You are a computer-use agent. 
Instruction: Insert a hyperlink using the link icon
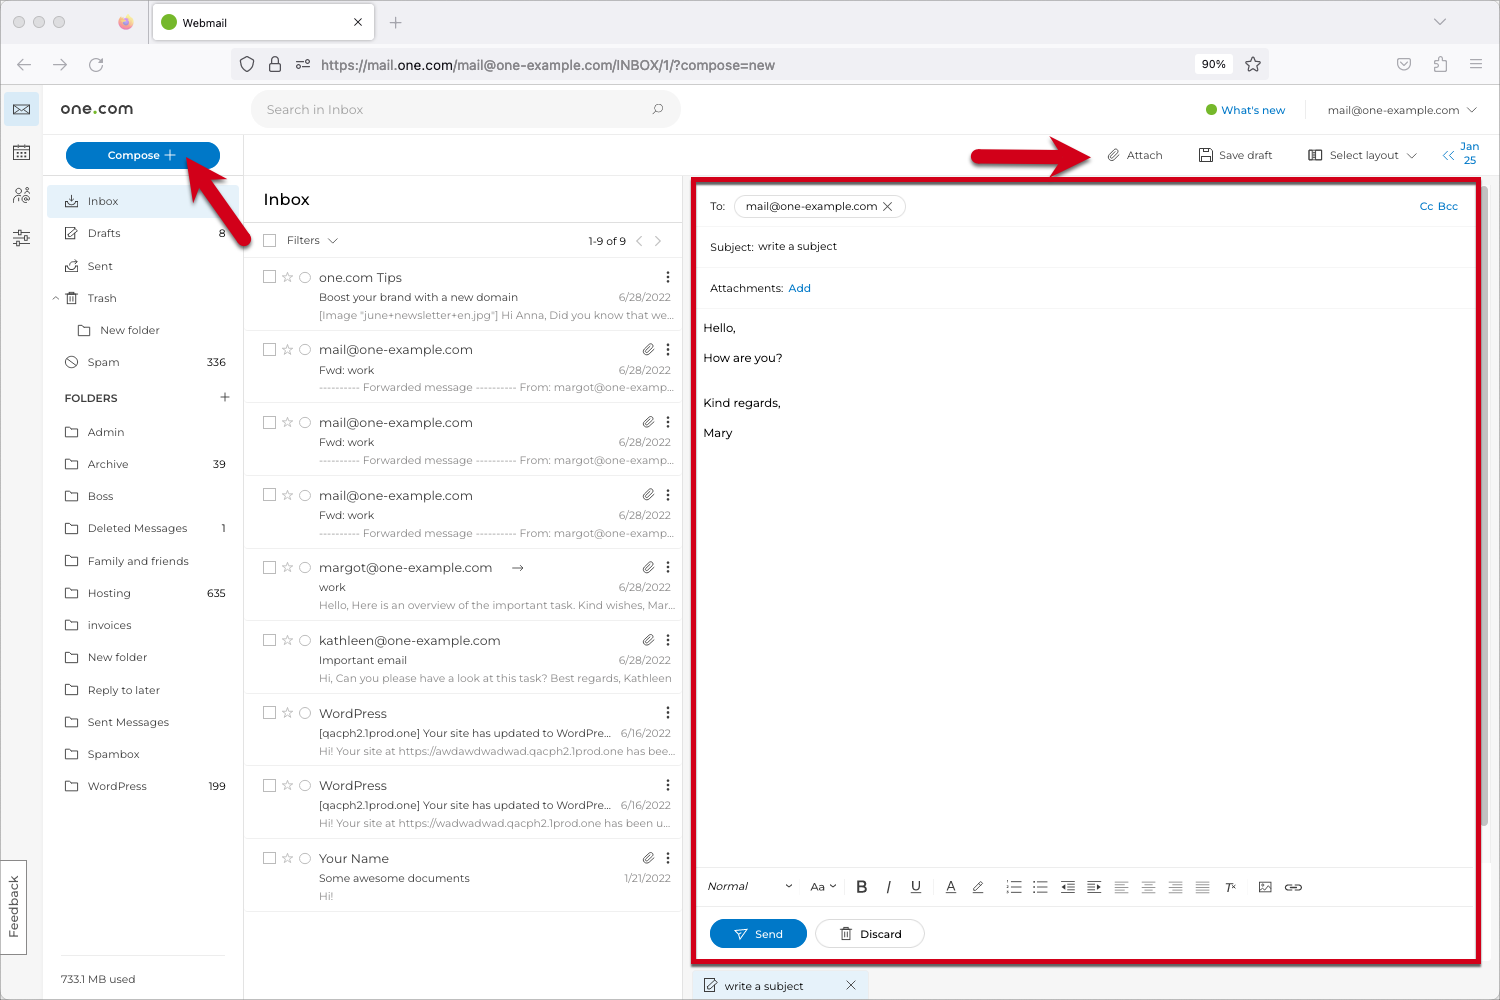click(x=1294, y=887)
